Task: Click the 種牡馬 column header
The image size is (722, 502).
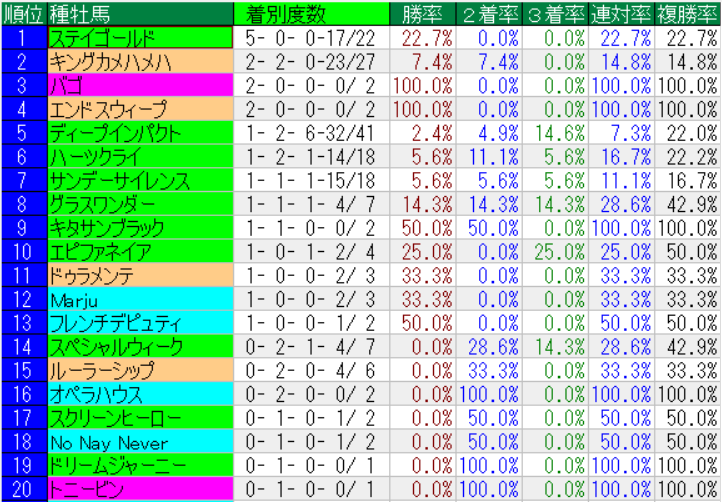Action: (140, 14)
